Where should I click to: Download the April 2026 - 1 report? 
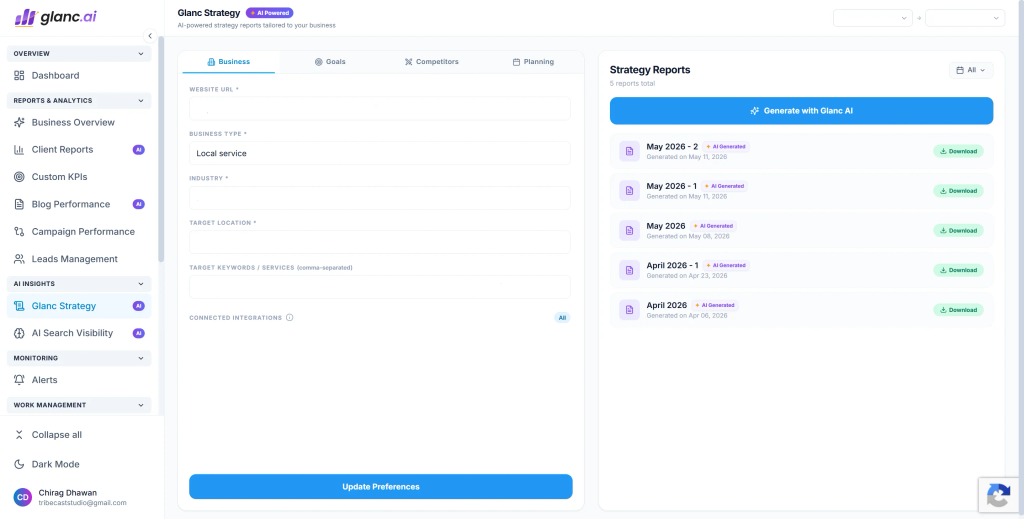(x=958, y=270)
